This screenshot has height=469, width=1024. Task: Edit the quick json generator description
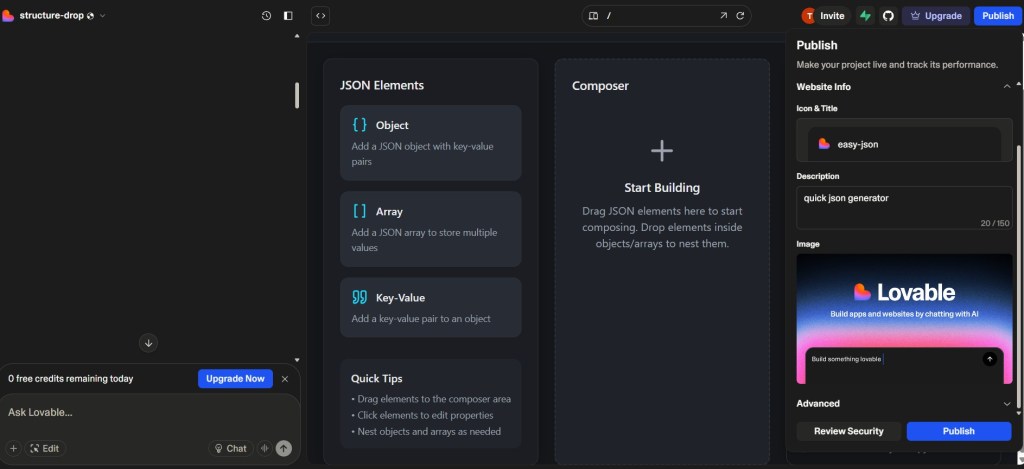pos(904,208)
